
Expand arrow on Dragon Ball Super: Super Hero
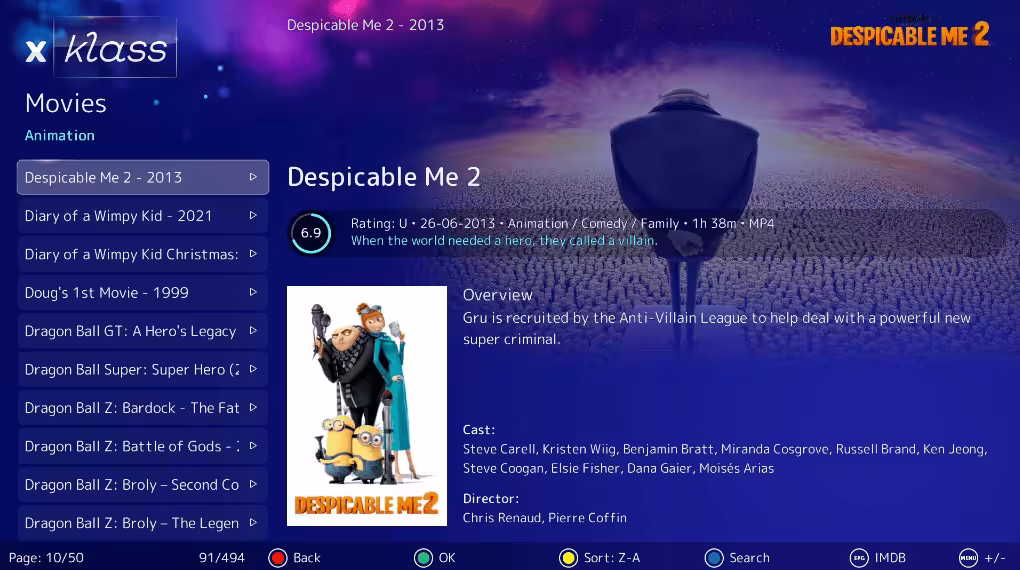coord(253,369)
